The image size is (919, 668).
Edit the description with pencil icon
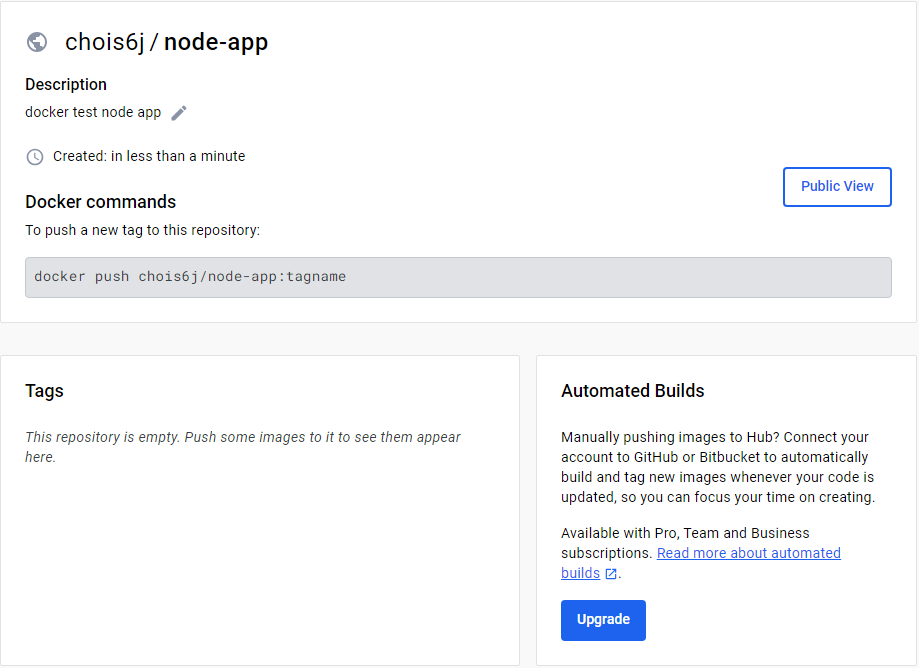(179, 113)
